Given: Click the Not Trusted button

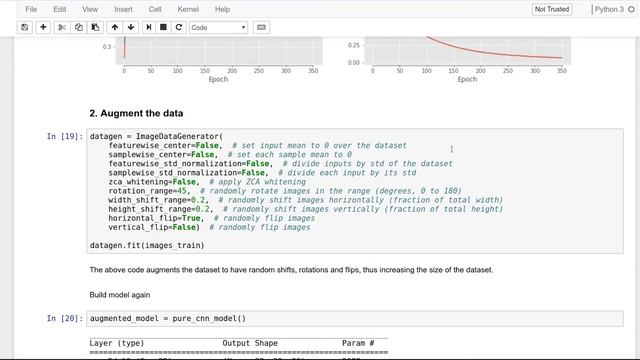Looking at the screenshot, I should click(x=552, y=9).
